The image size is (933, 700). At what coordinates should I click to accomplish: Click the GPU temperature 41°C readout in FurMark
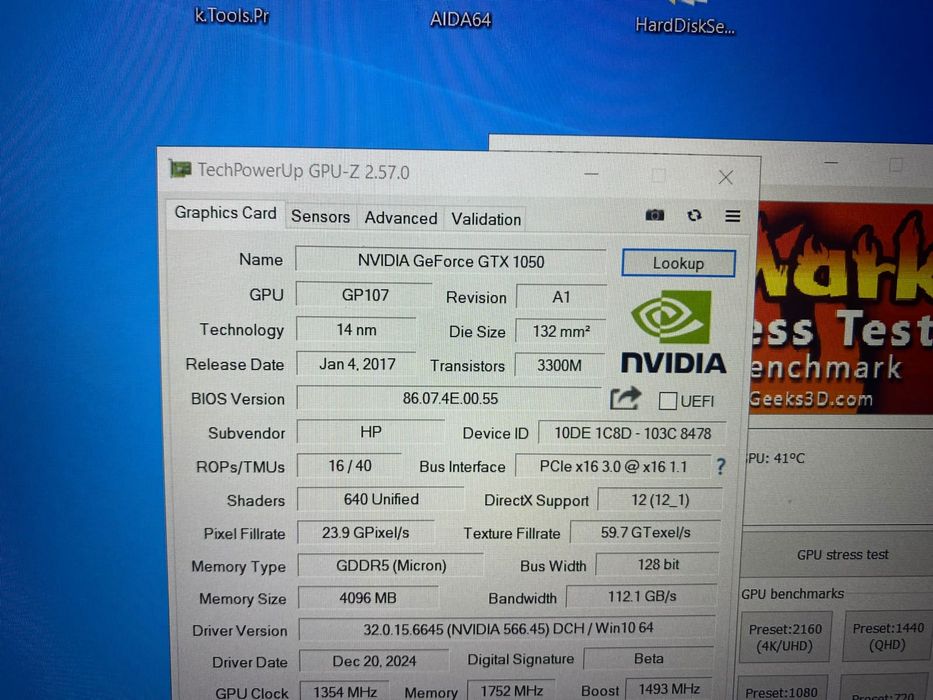[x=775, y=458]
